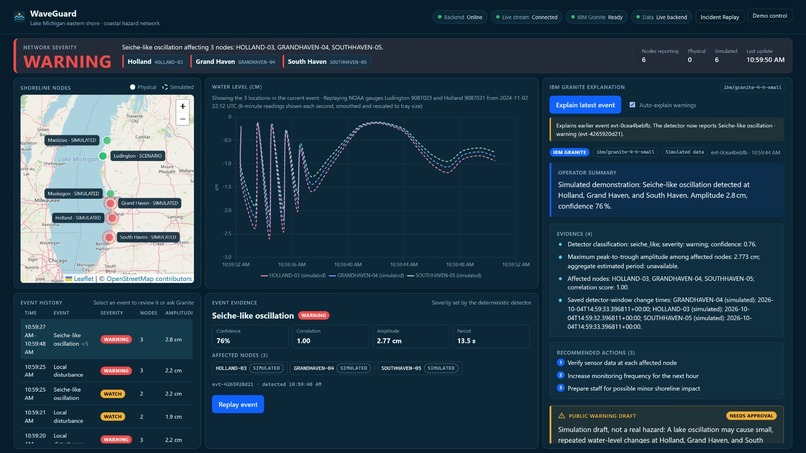Select the 10:59:21 Local disturbance watch row
806x453 pixels.
point(106,416)
